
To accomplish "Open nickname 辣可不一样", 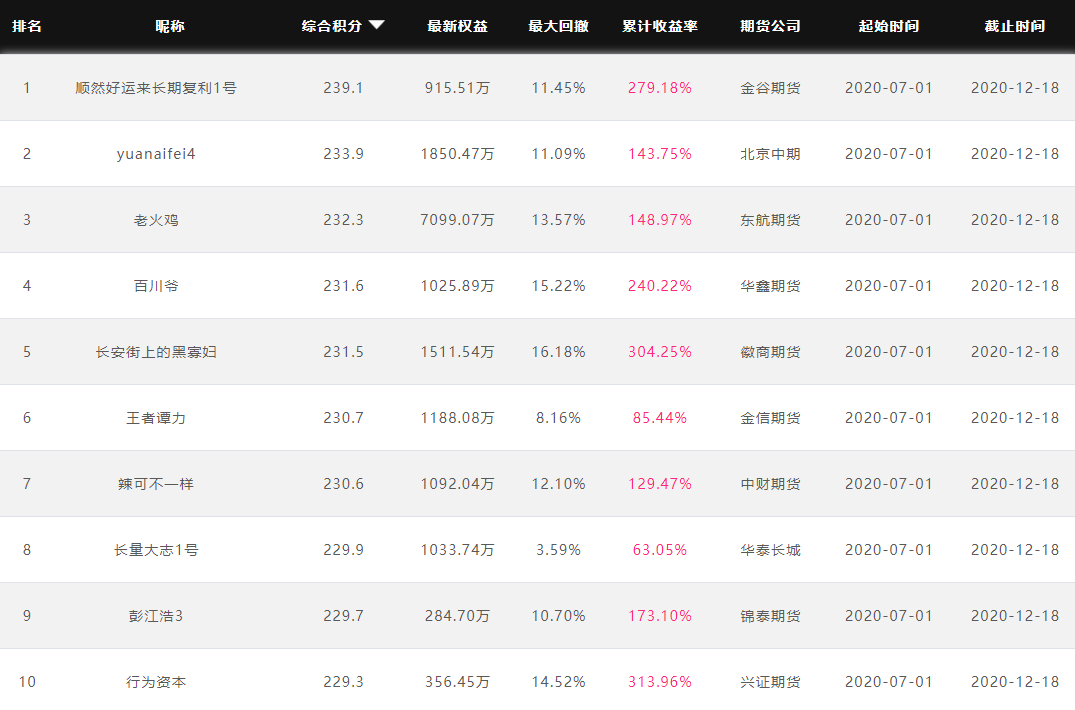I will pos(156,484).
